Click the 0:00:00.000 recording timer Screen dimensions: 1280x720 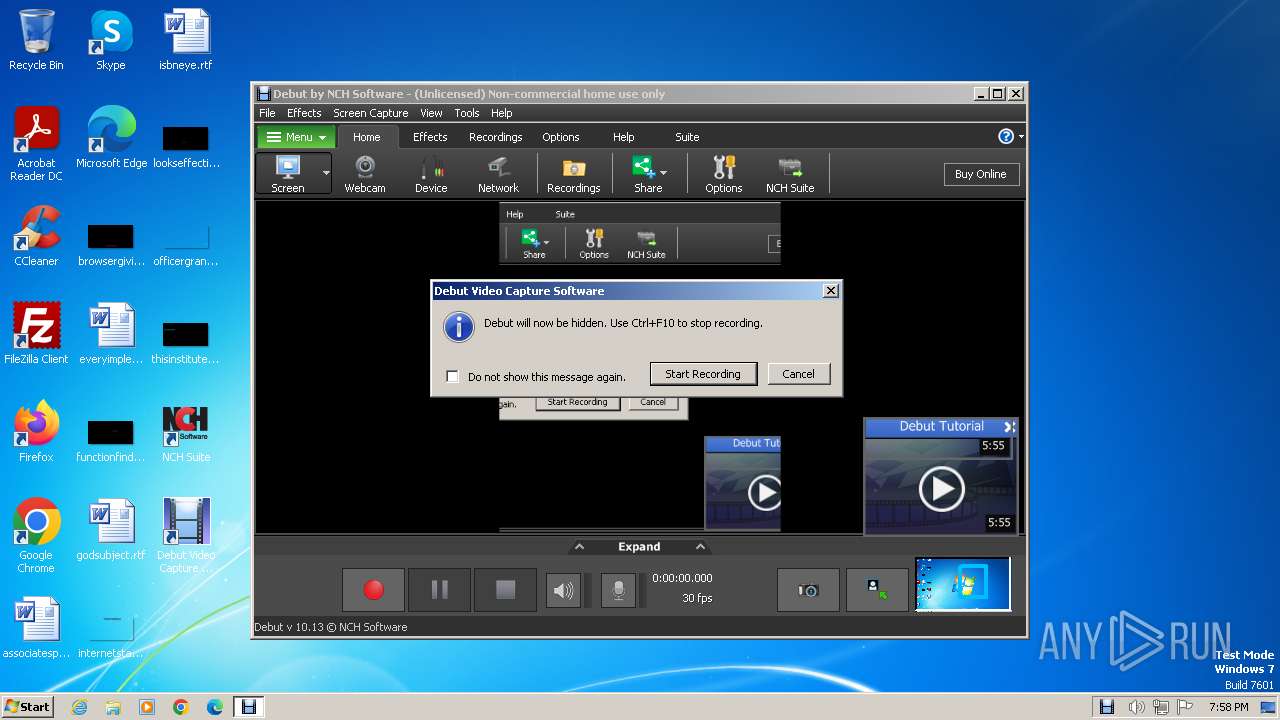[x=682, y=578]
